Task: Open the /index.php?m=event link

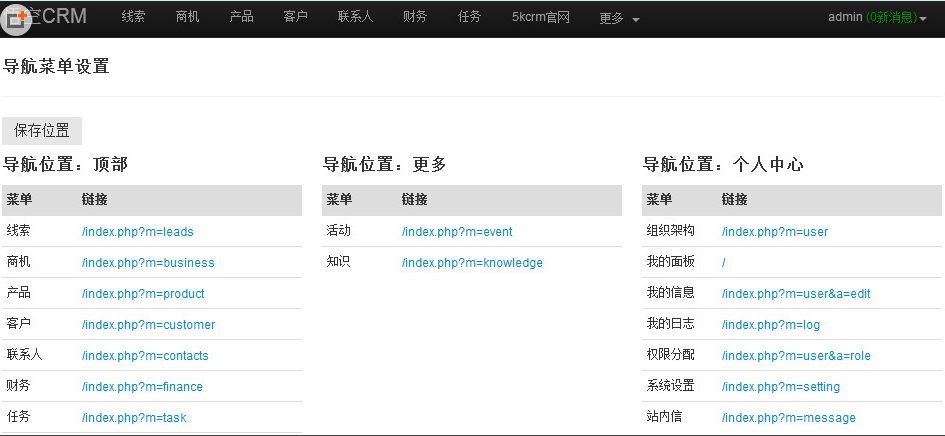Action: (456, 232)
